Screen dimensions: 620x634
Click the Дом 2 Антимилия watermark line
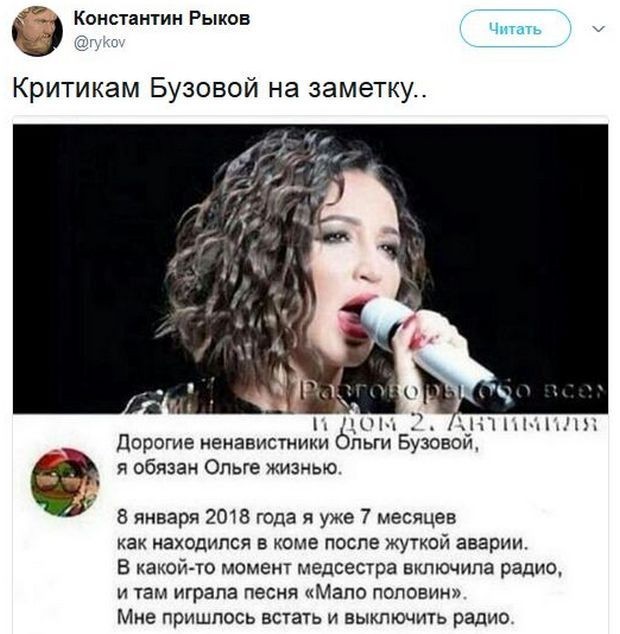pos(457,425)
